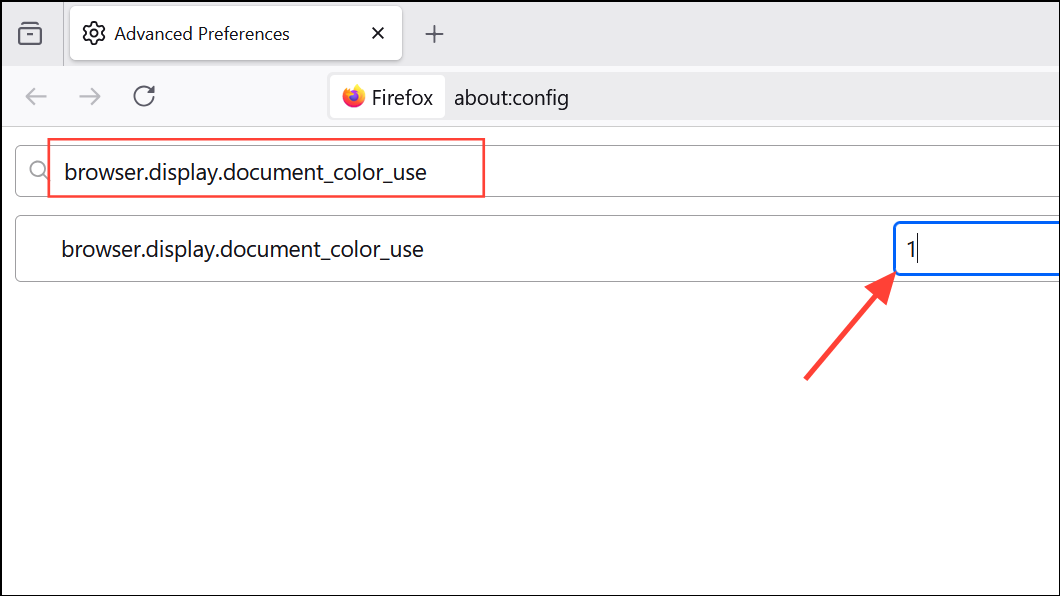Click the back navigation arrow
Image resolution: width=1060 pixels, height=596 pixels.
(x=36, y=96)
